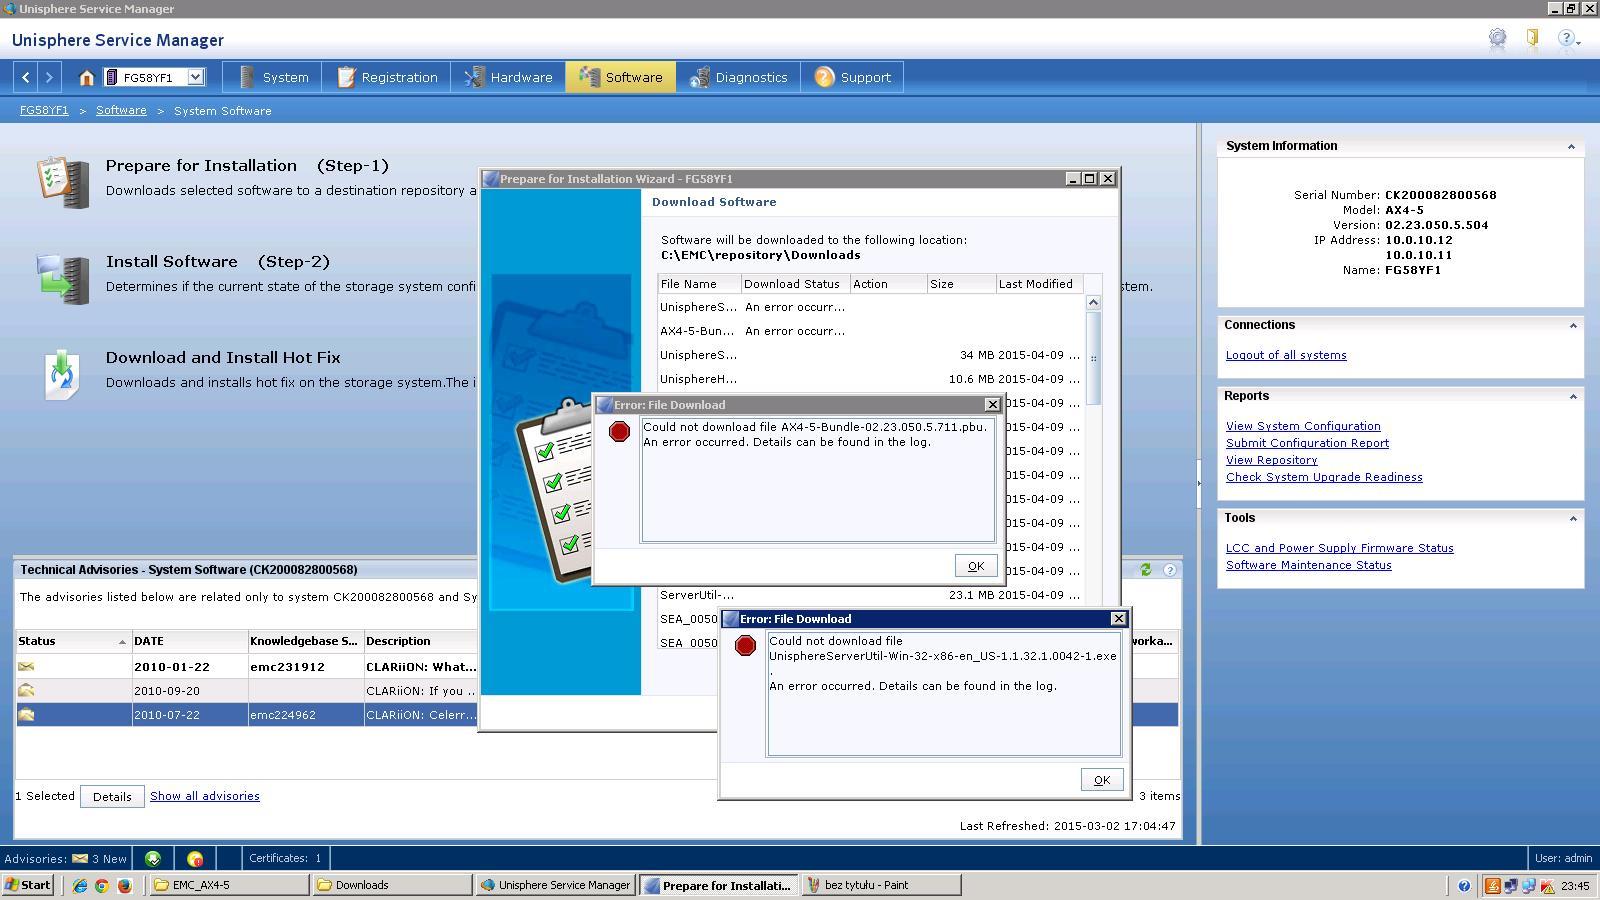Open the Home icon in the toolbar
1600x900 pixels.
[x=87, y=77]
